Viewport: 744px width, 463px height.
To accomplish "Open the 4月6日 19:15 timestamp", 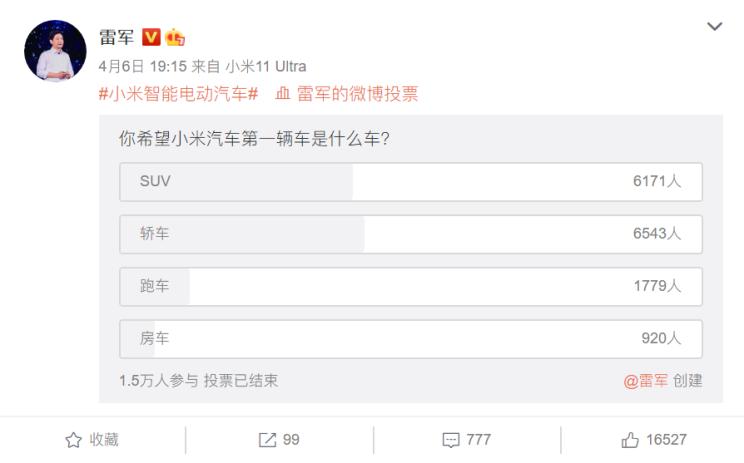I will coord(143,66).
